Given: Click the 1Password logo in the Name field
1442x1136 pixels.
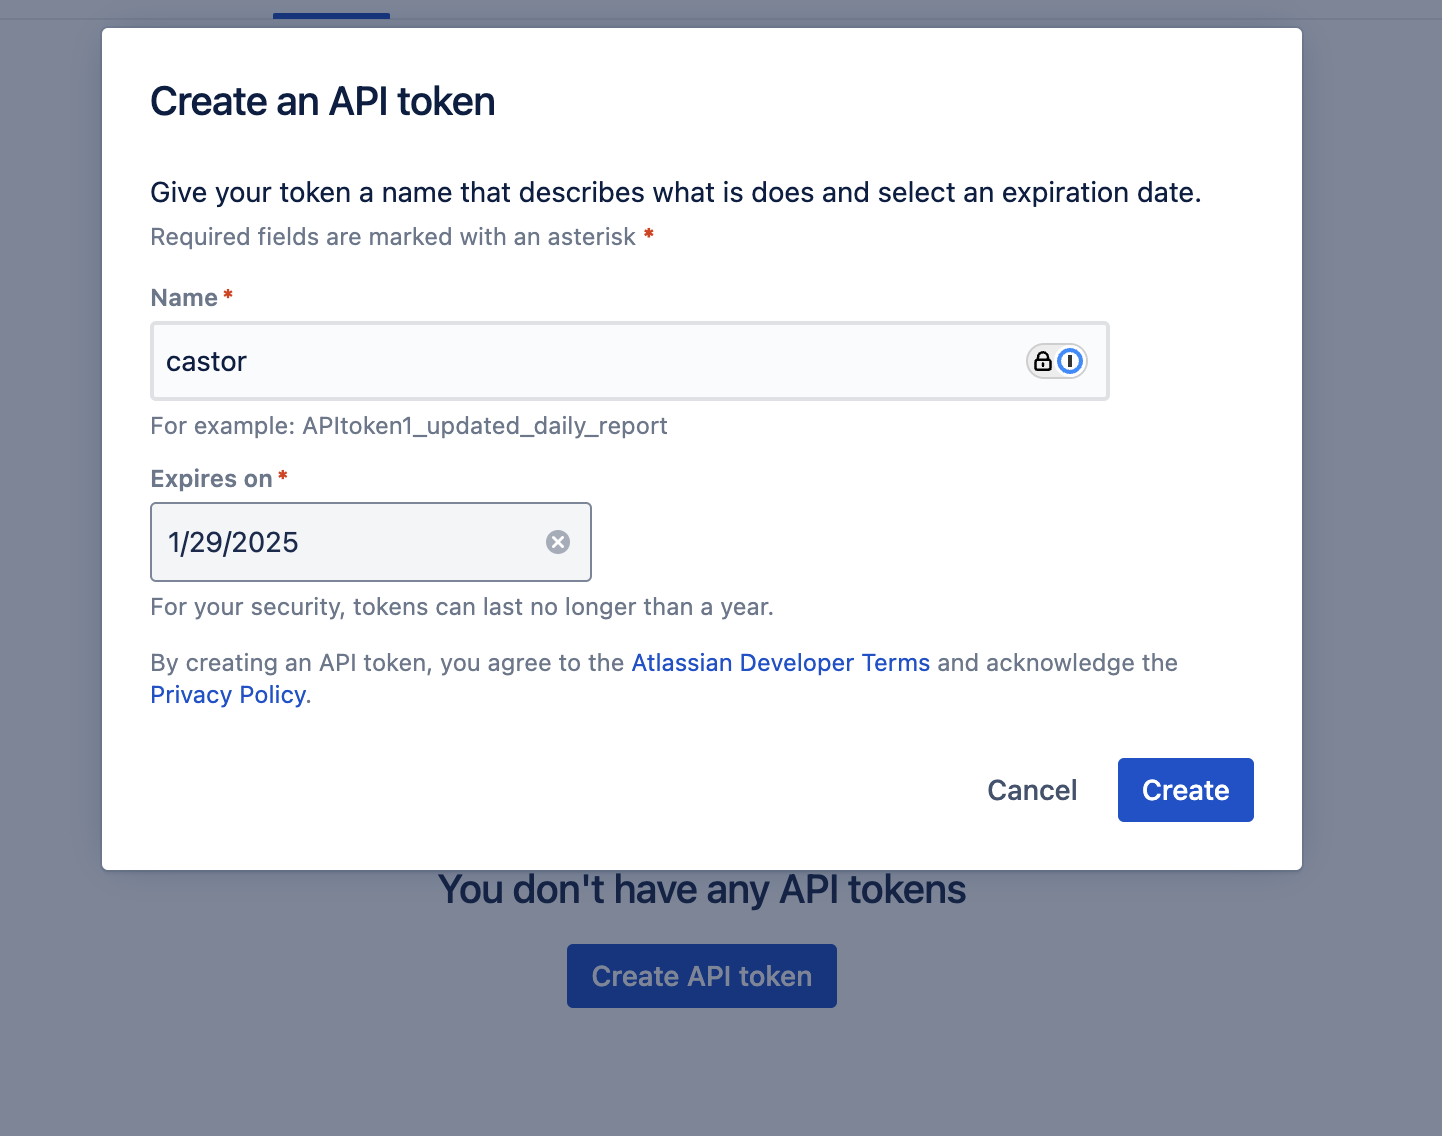Looking at the screenshot, I should click(1070, 361).
